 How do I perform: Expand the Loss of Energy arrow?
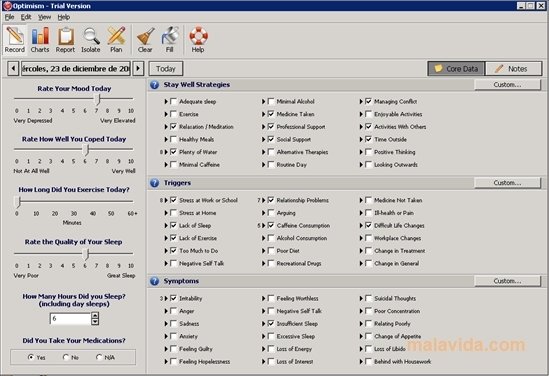264,349
